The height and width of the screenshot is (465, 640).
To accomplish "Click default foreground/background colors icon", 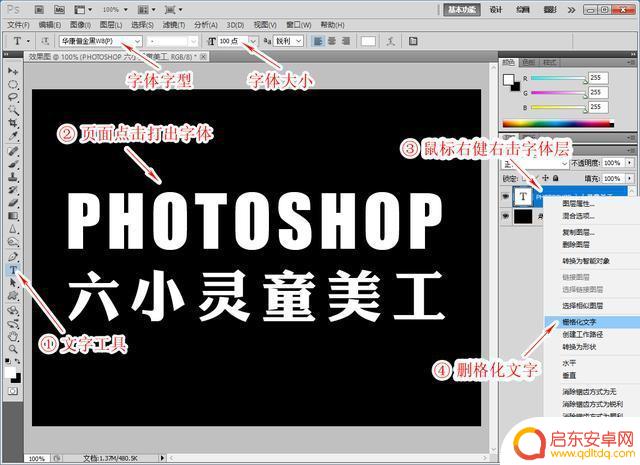I will pos(8,361).
